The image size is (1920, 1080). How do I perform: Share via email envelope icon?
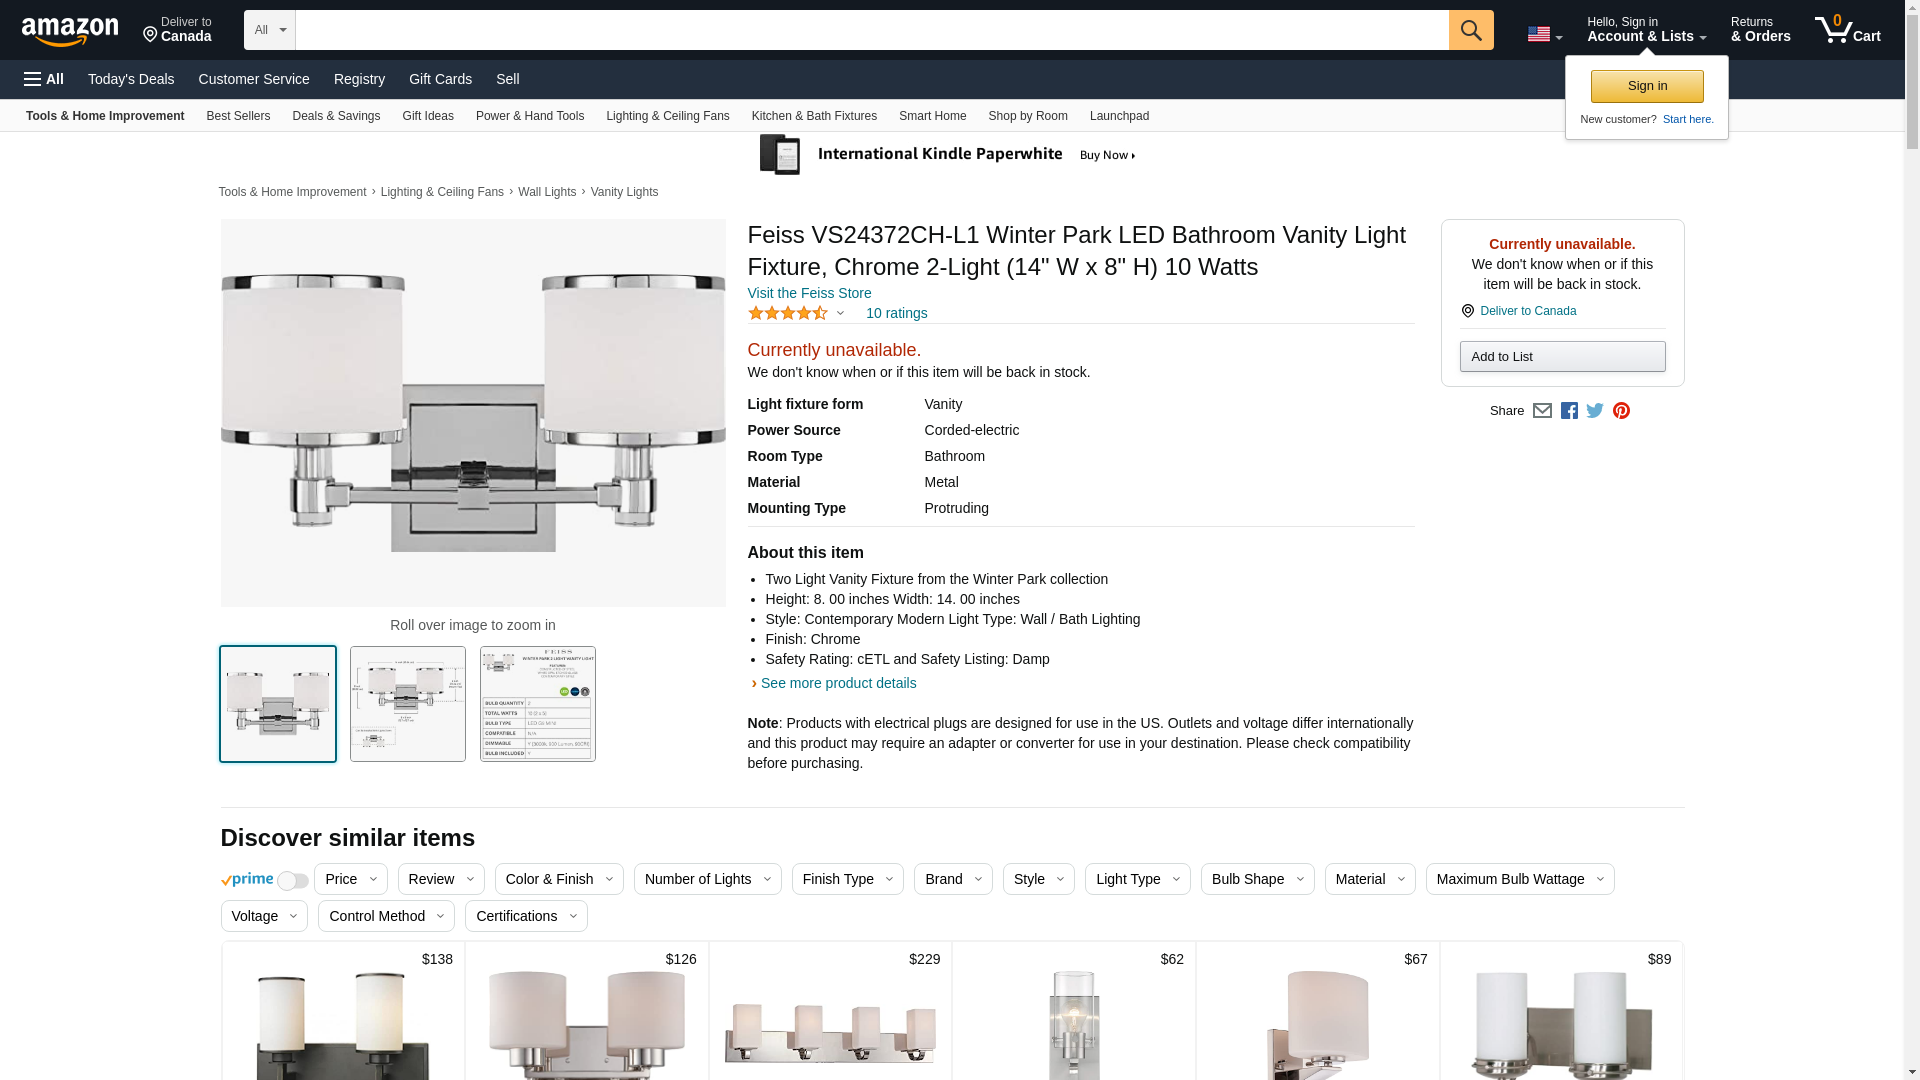(1542, 411)
